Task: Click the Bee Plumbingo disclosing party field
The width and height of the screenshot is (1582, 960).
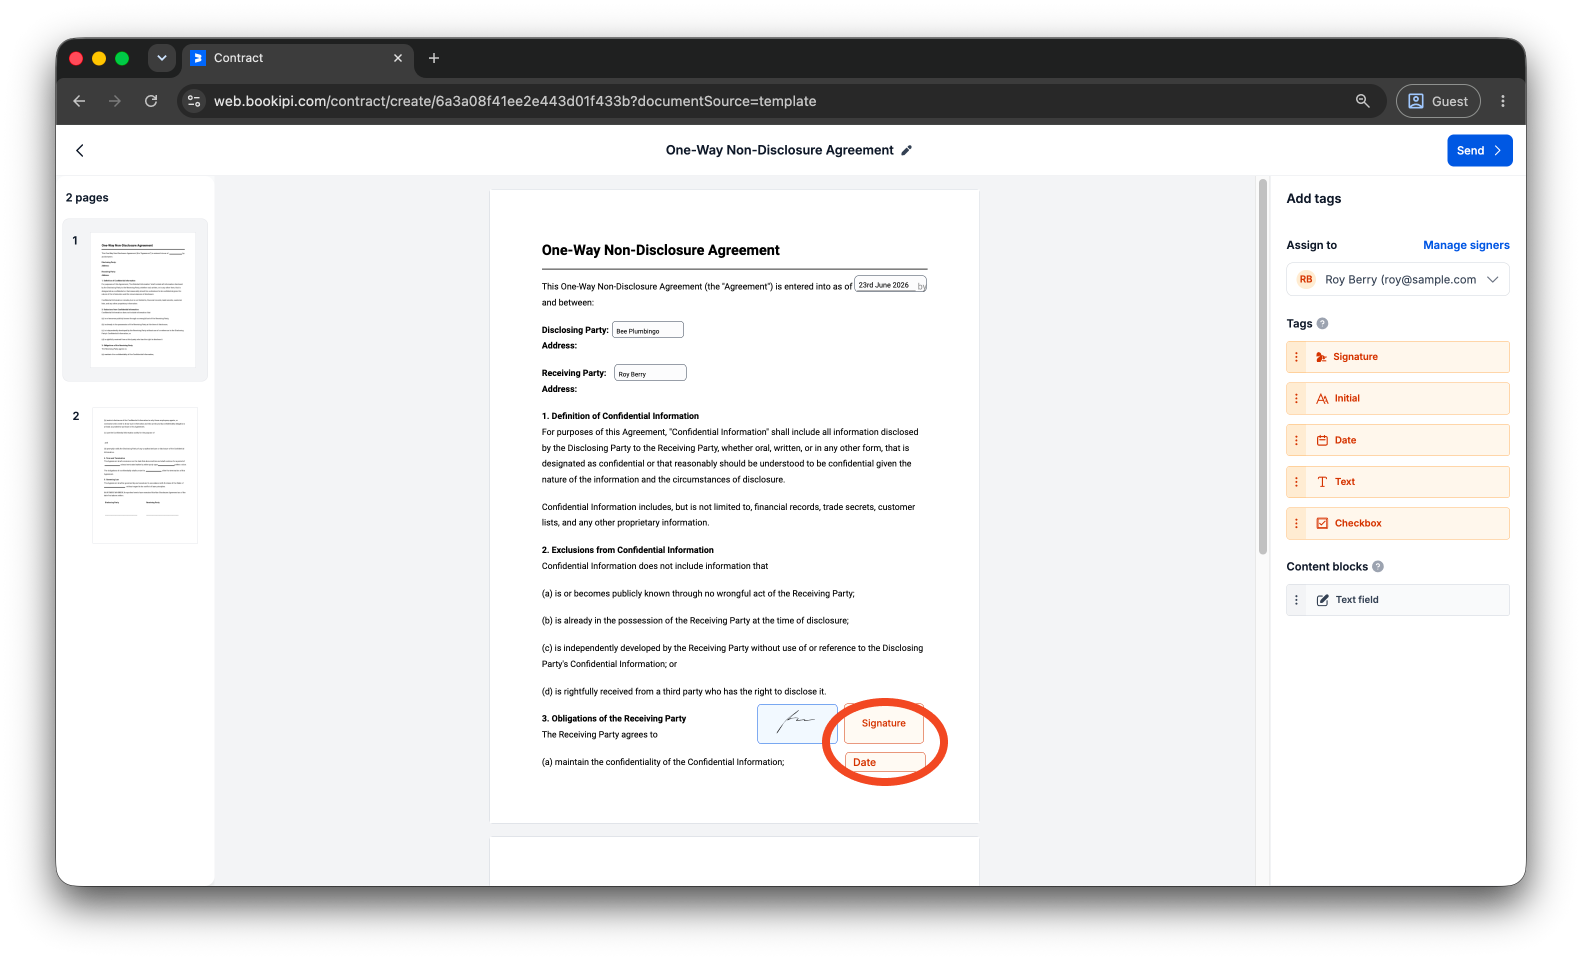Action: tap(647, 330)
